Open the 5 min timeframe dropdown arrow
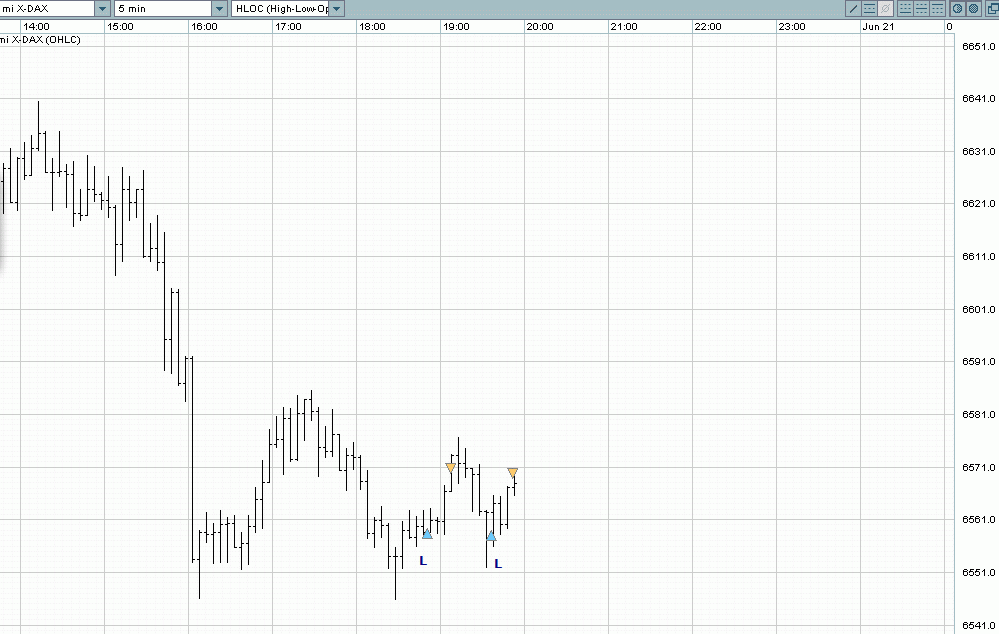999x634 pixels. tap(219, 8)
